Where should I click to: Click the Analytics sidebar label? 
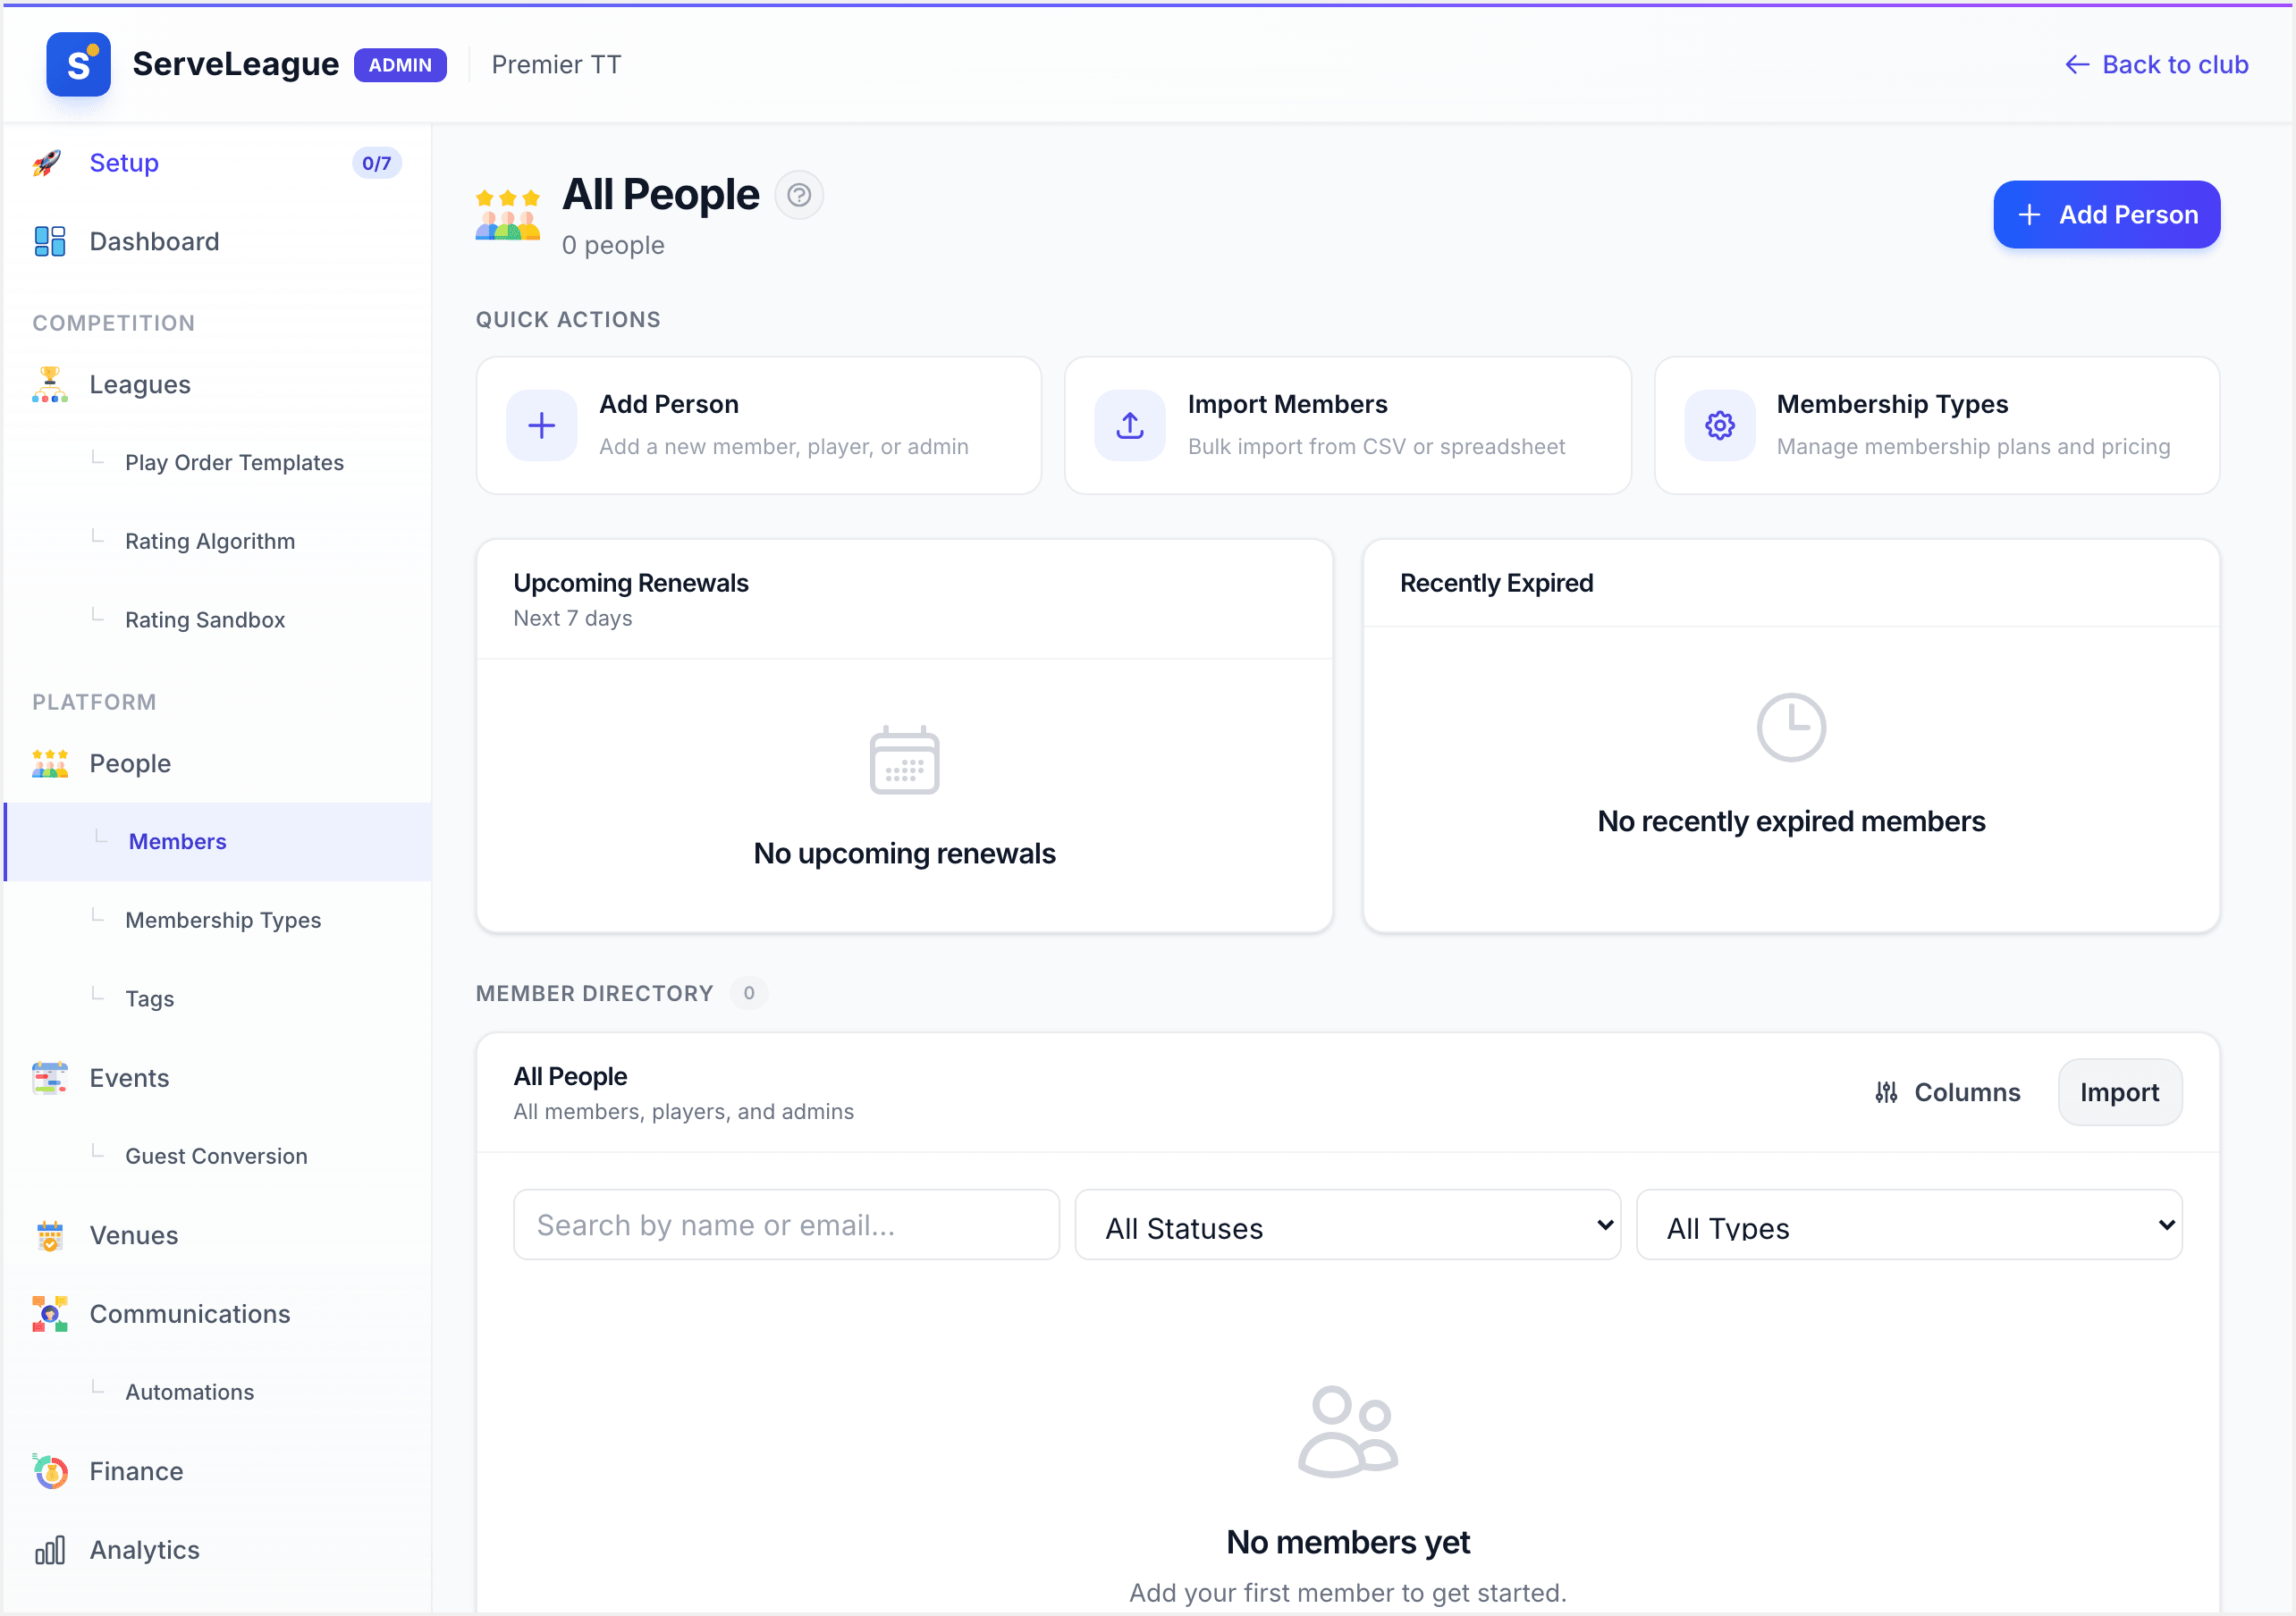click(144, 1549)
